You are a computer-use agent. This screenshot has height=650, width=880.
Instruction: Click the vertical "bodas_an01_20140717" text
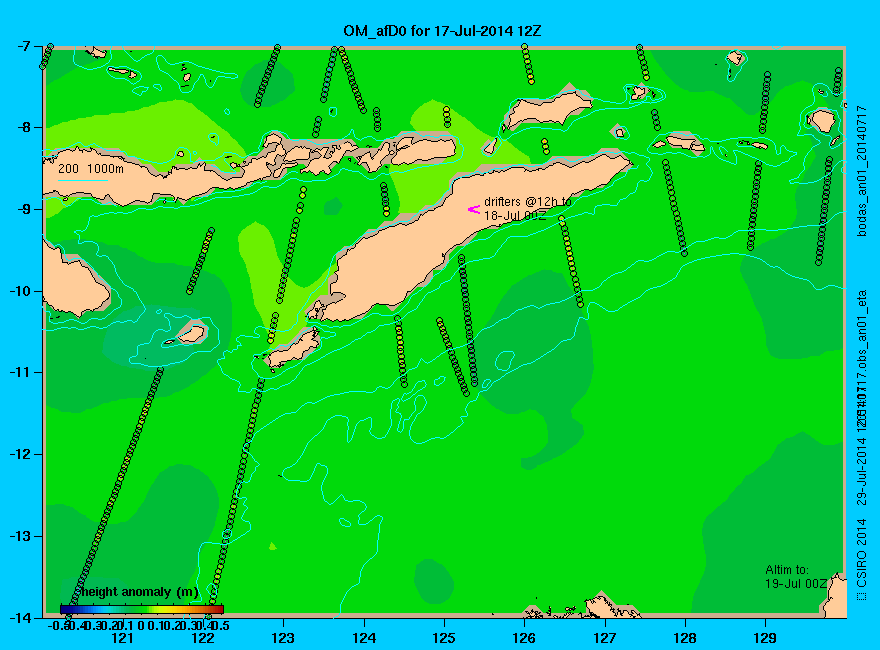(x=861, y=171)
